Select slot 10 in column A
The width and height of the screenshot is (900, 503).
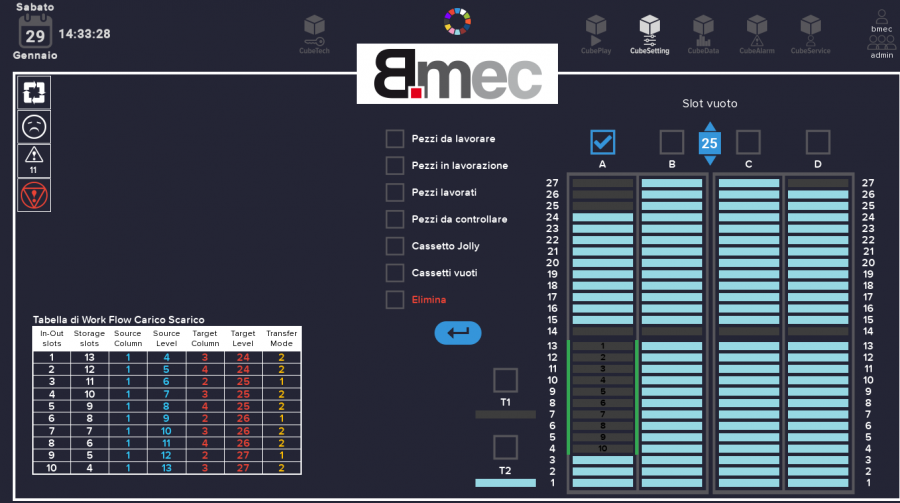603,448
